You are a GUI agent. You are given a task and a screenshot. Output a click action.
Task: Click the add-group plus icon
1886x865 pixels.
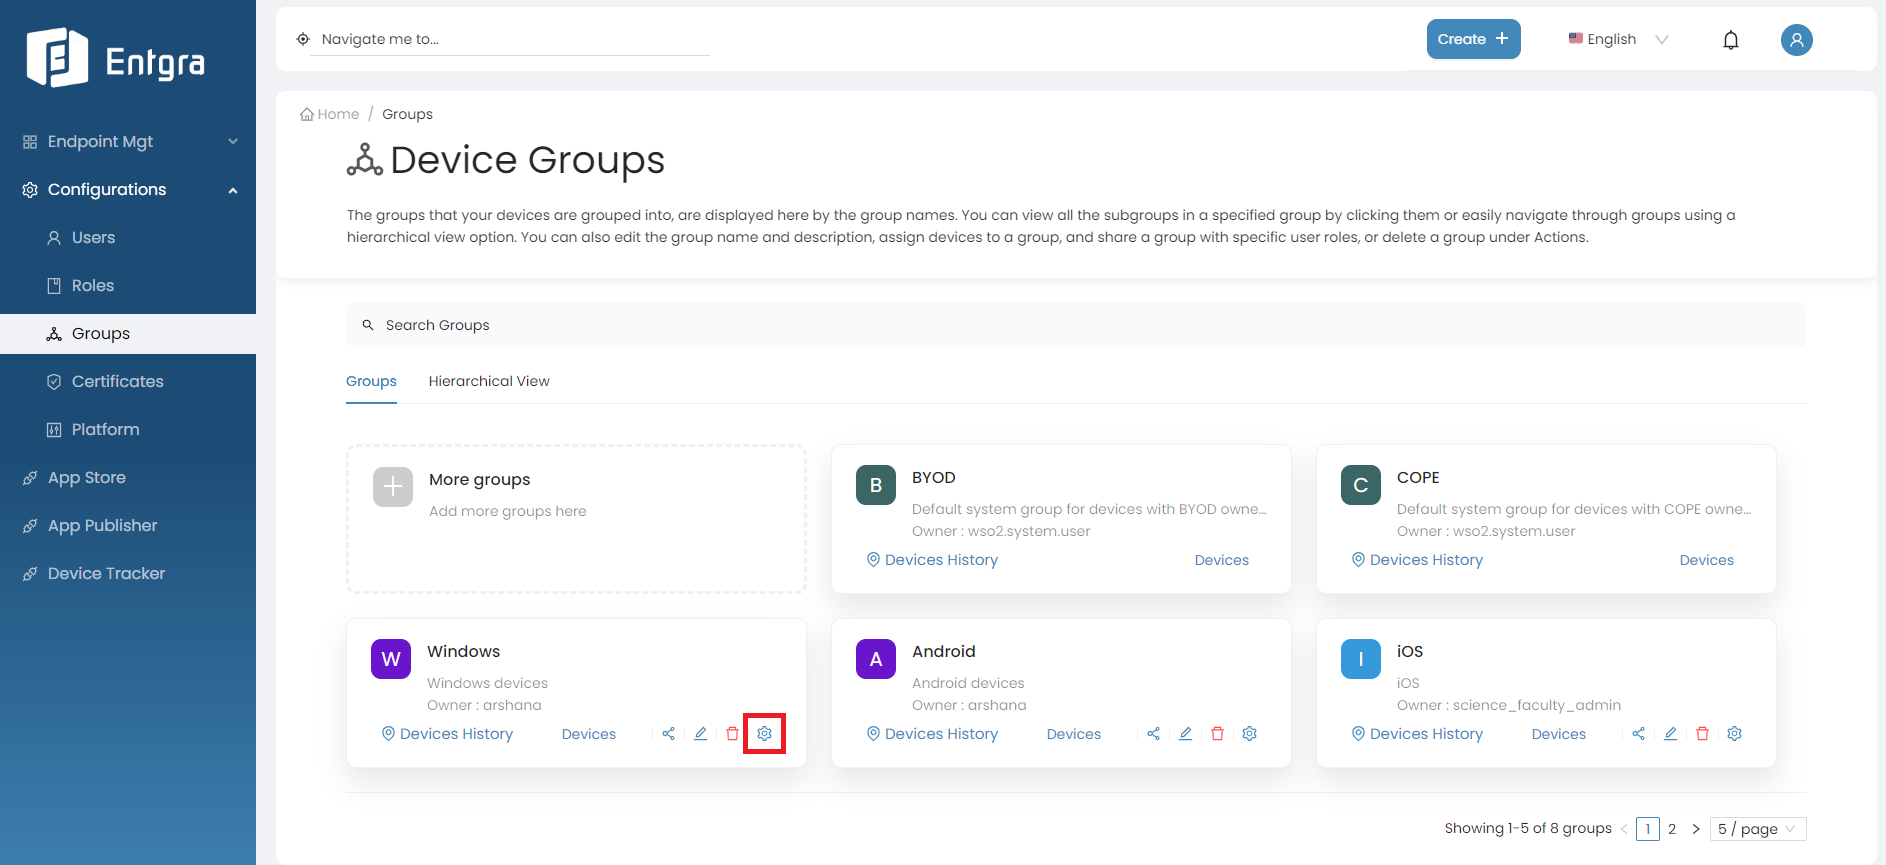(x=393, y=487)
